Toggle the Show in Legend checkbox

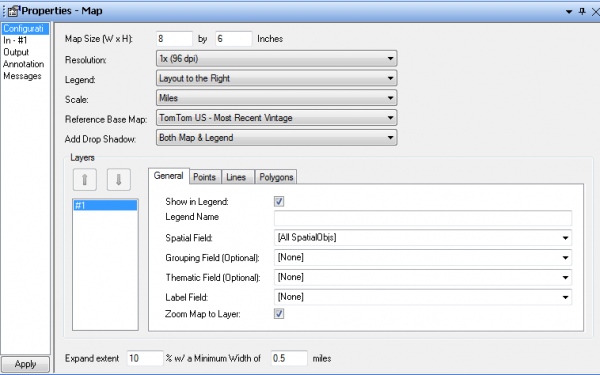(279, 201)
